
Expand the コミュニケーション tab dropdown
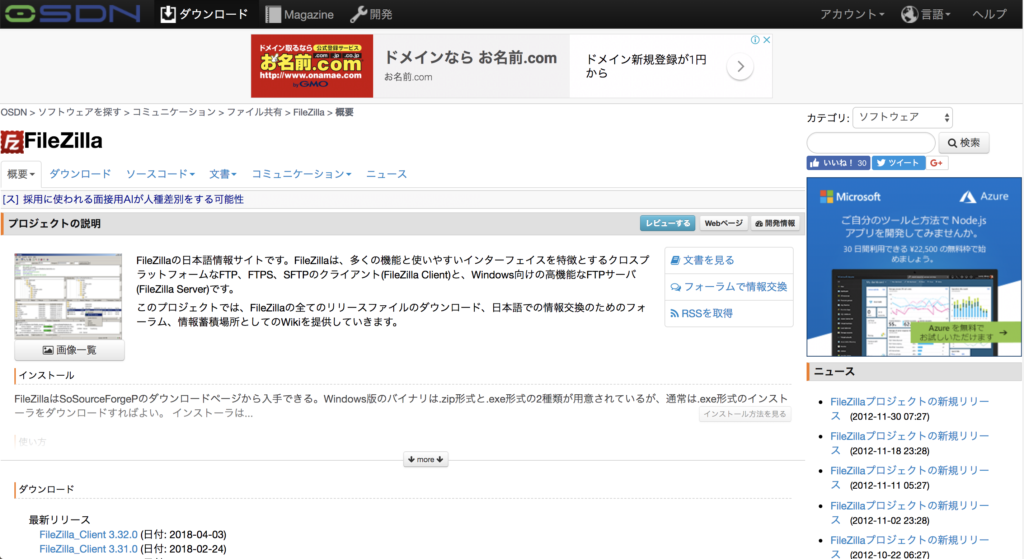tap(301, 174)
